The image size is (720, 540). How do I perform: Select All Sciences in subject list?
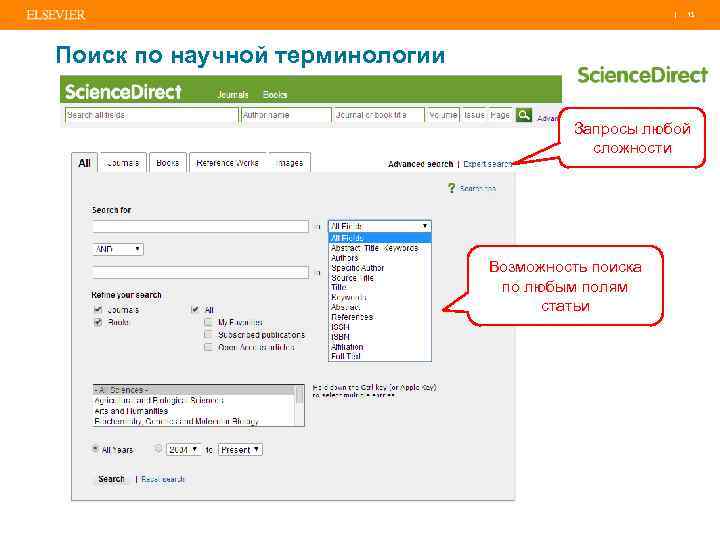194,390
